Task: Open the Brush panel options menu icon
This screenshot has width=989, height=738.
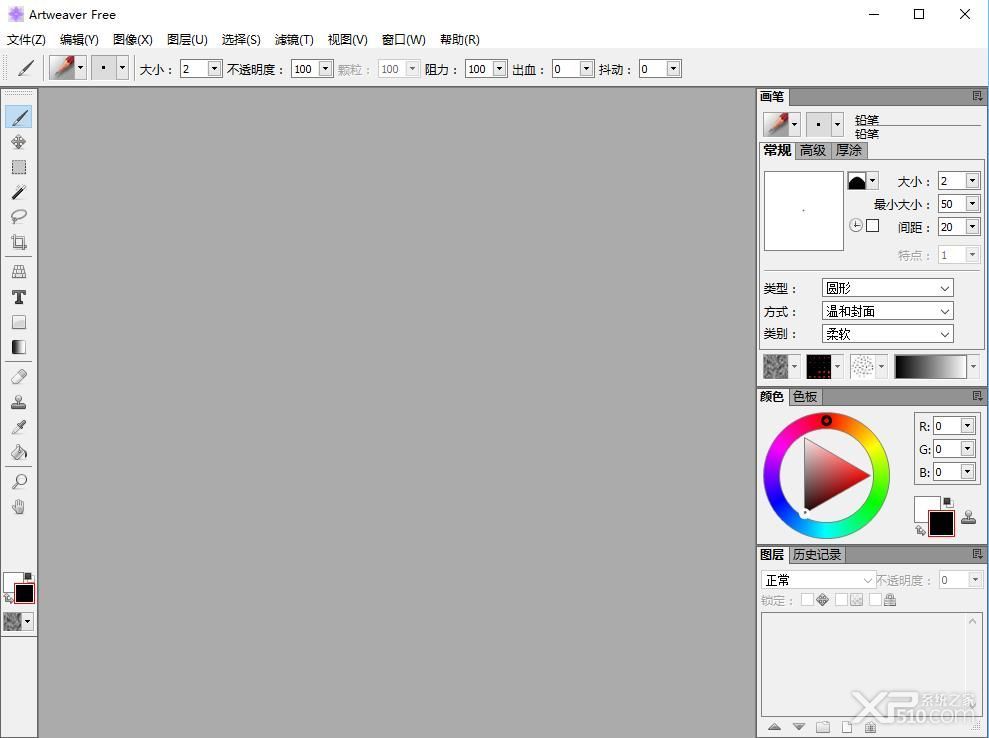Action: tap(977, 96)
